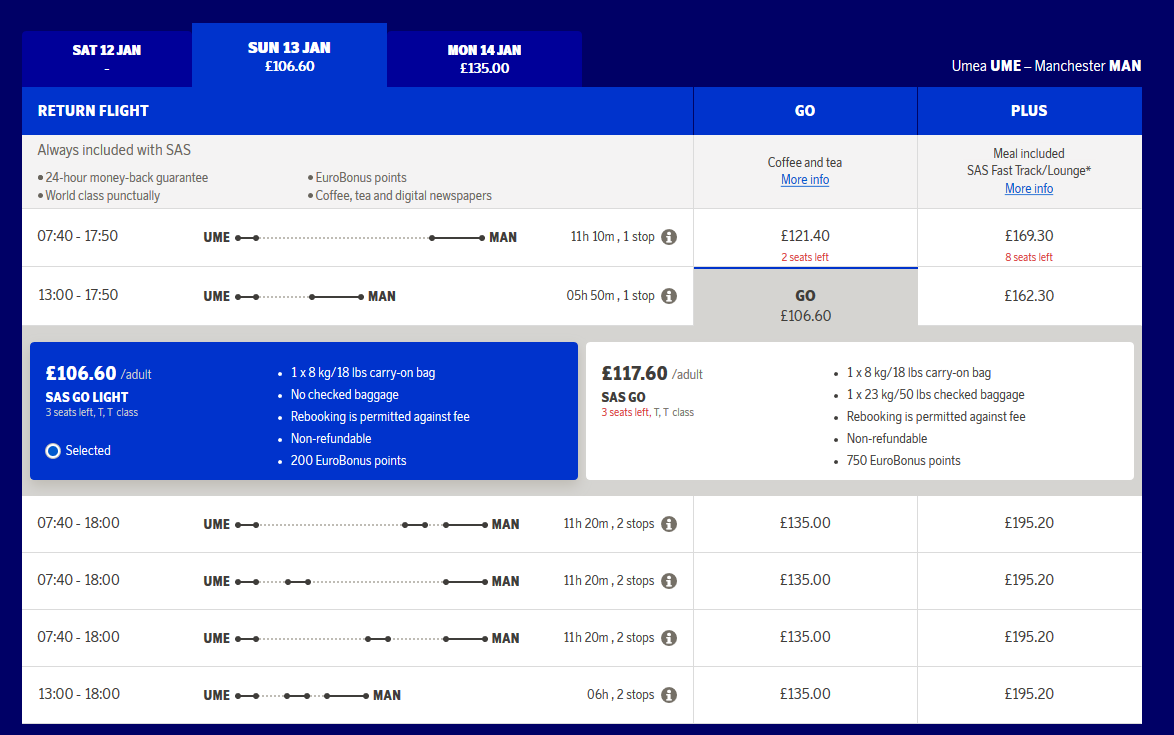Image resolution: width=1174 pixels, height=735 pixels.
Task: Choose the £169.30 PLUS fare
Action: [1029, 237]
